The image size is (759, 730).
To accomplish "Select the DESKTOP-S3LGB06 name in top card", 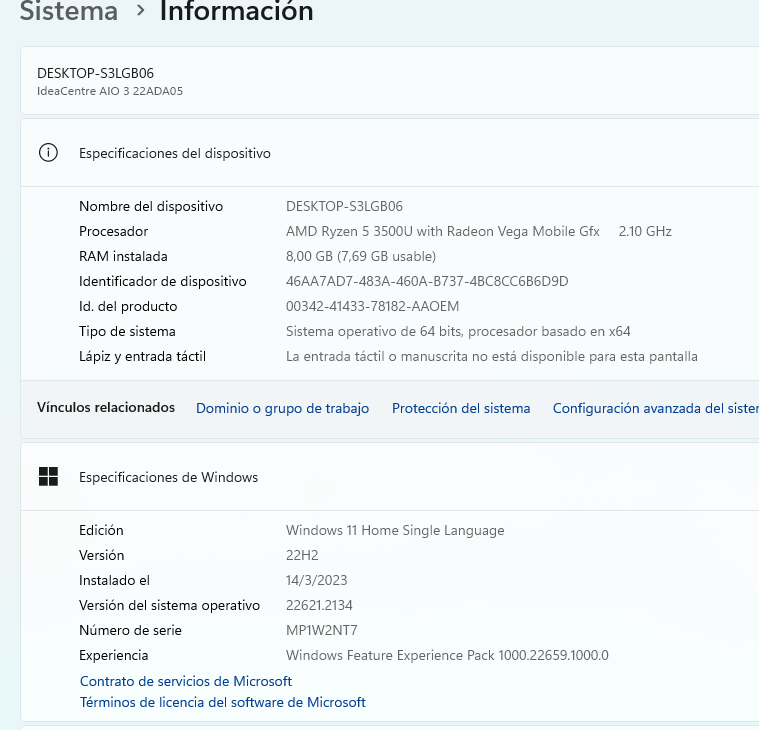I will click(95, 73).
